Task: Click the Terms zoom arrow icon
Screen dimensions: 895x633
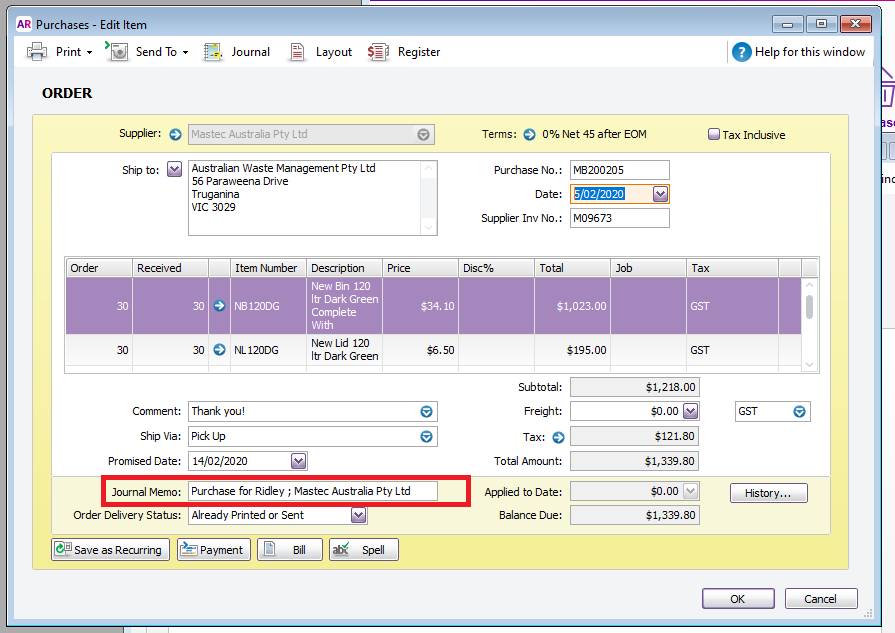Action: click(530, 135)
